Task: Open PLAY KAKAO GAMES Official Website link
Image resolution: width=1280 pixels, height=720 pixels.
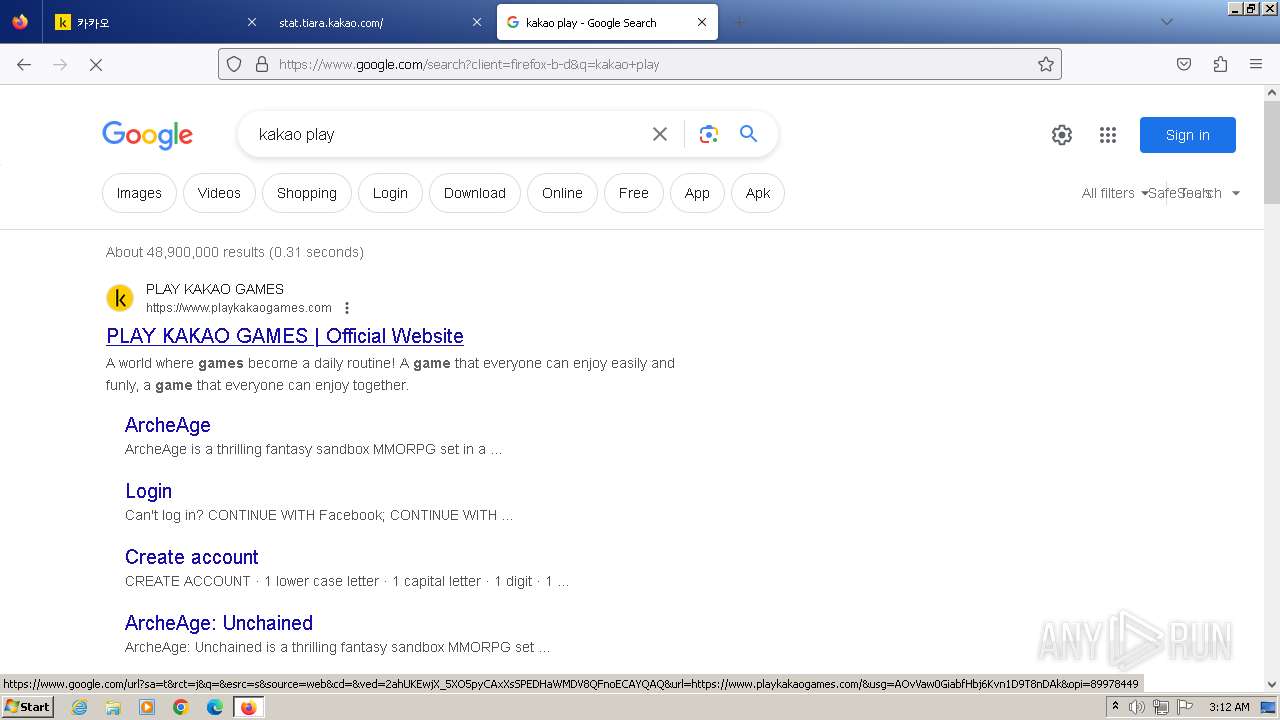Action: (285, 336)
